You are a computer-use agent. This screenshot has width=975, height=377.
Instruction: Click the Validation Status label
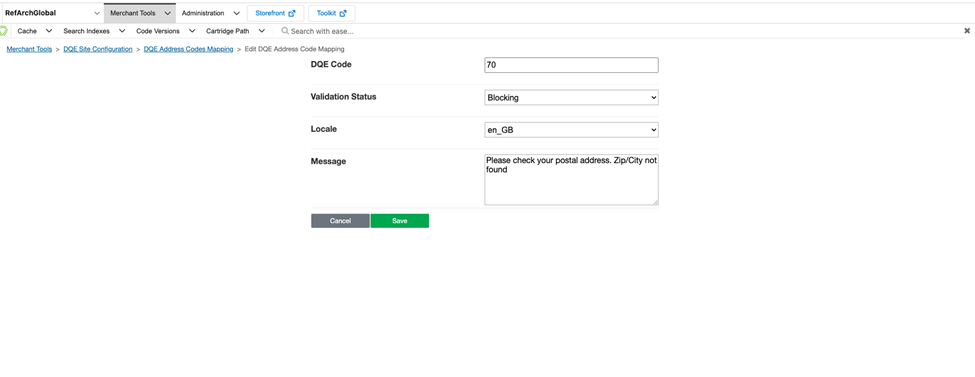click(x=343, y=96)
